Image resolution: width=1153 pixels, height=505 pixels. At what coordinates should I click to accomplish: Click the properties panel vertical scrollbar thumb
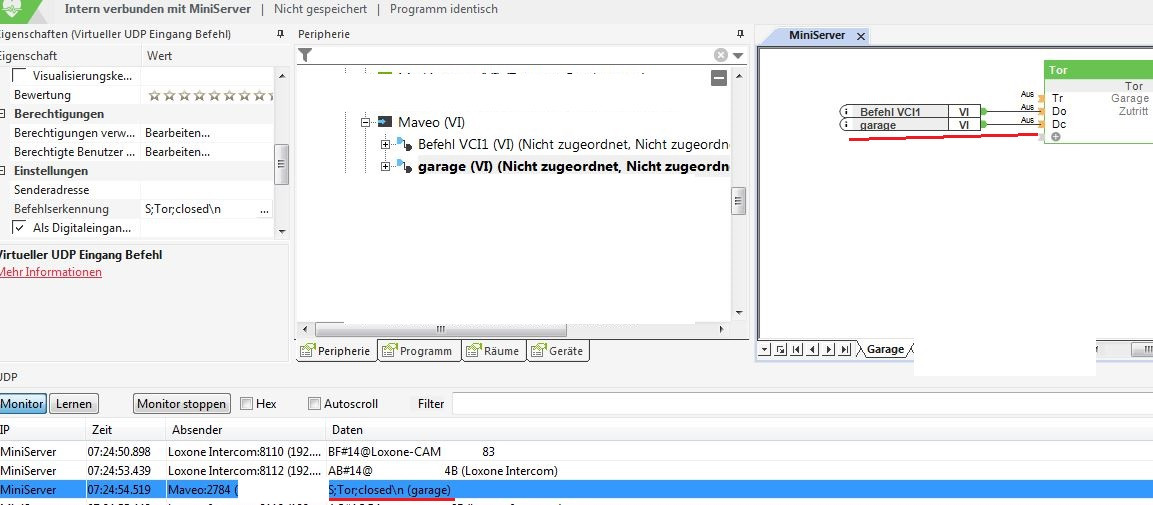click(281, 165)
